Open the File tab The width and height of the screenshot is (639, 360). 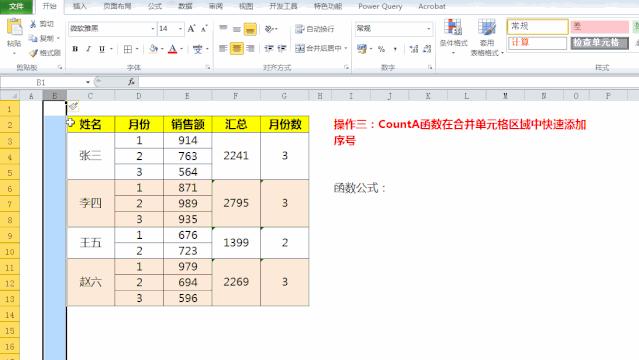[16, 6]
